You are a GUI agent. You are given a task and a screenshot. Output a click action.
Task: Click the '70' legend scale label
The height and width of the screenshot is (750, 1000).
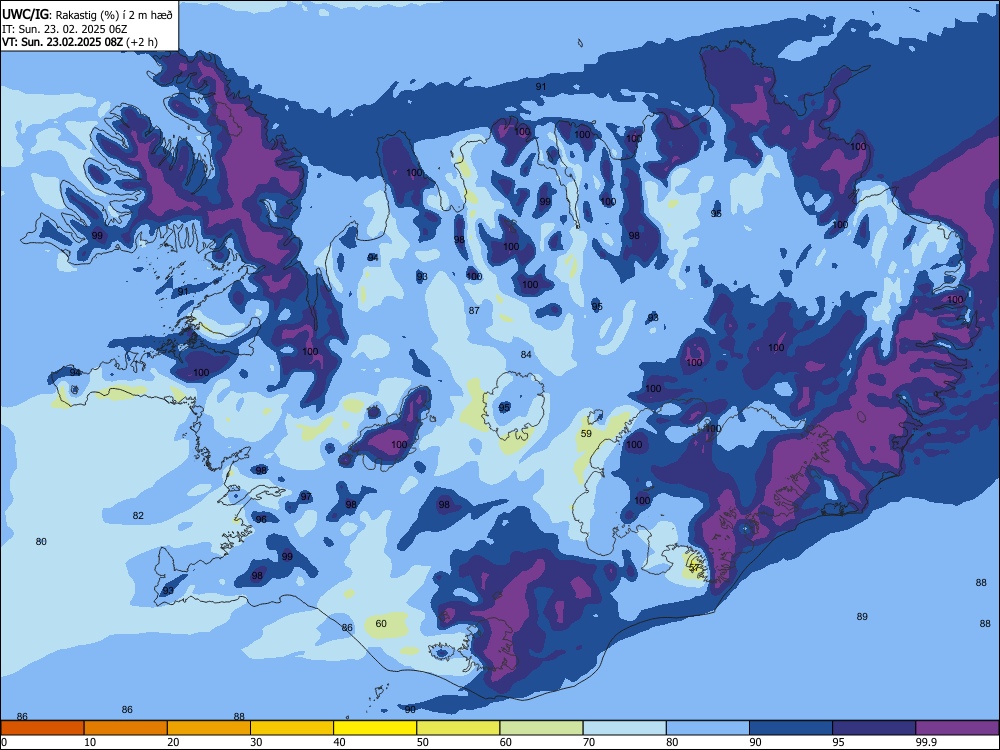coord(589,742)
